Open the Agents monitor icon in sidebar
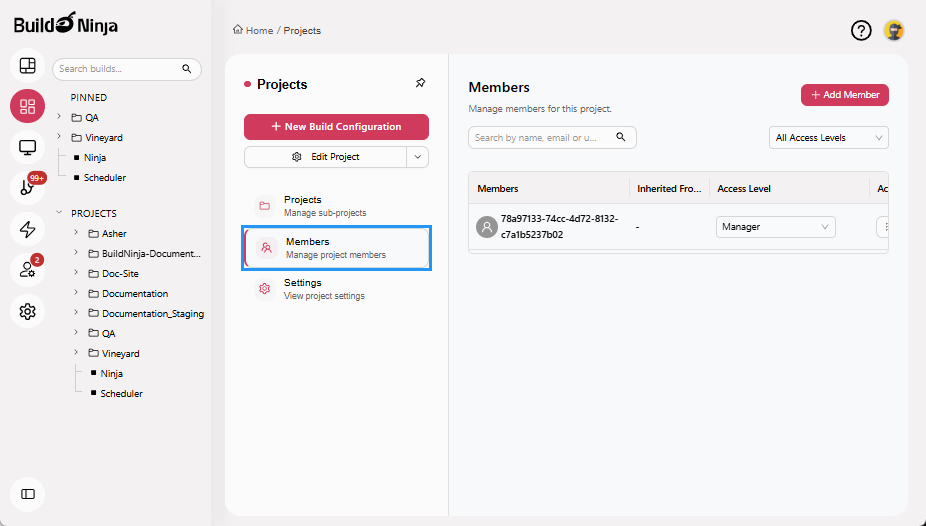The width and height of the screenshot is (926, 526). pos(27,147)
